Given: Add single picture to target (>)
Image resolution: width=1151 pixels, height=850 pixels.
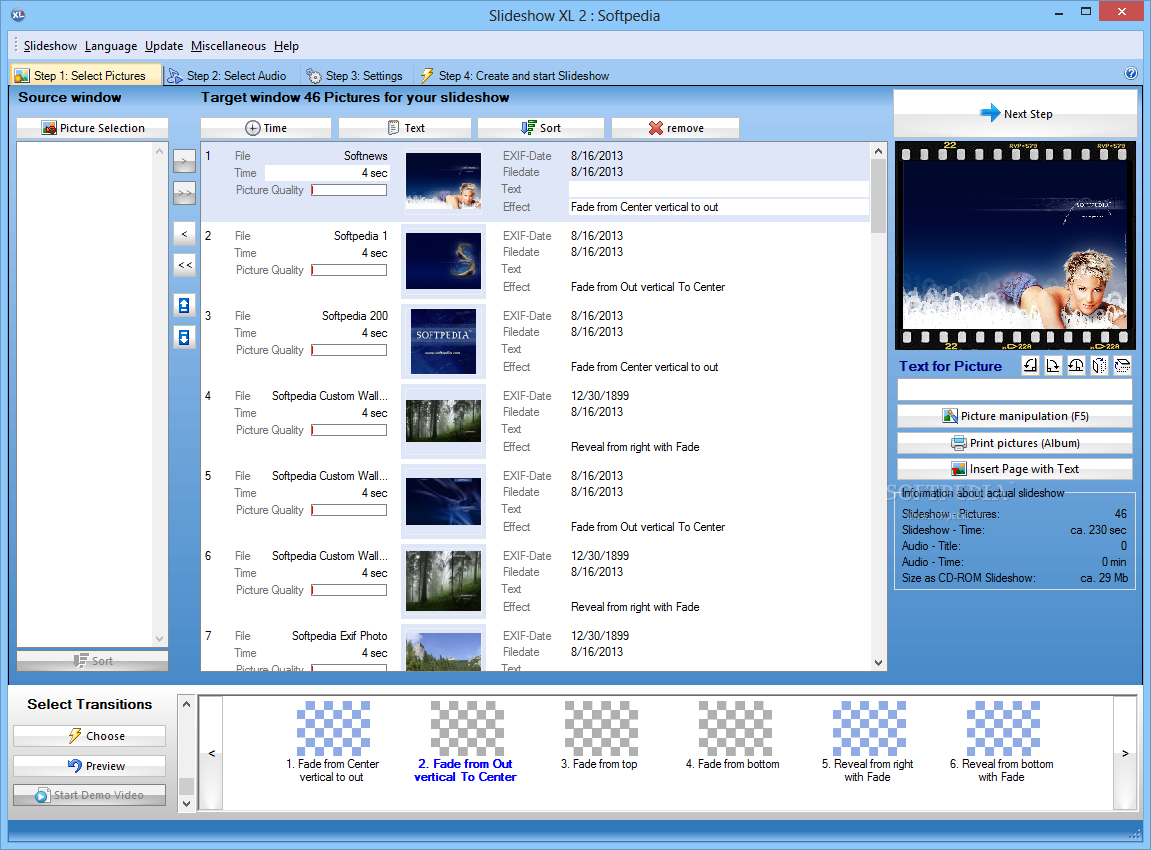Looking at the screenshot, I should [184, 161].
